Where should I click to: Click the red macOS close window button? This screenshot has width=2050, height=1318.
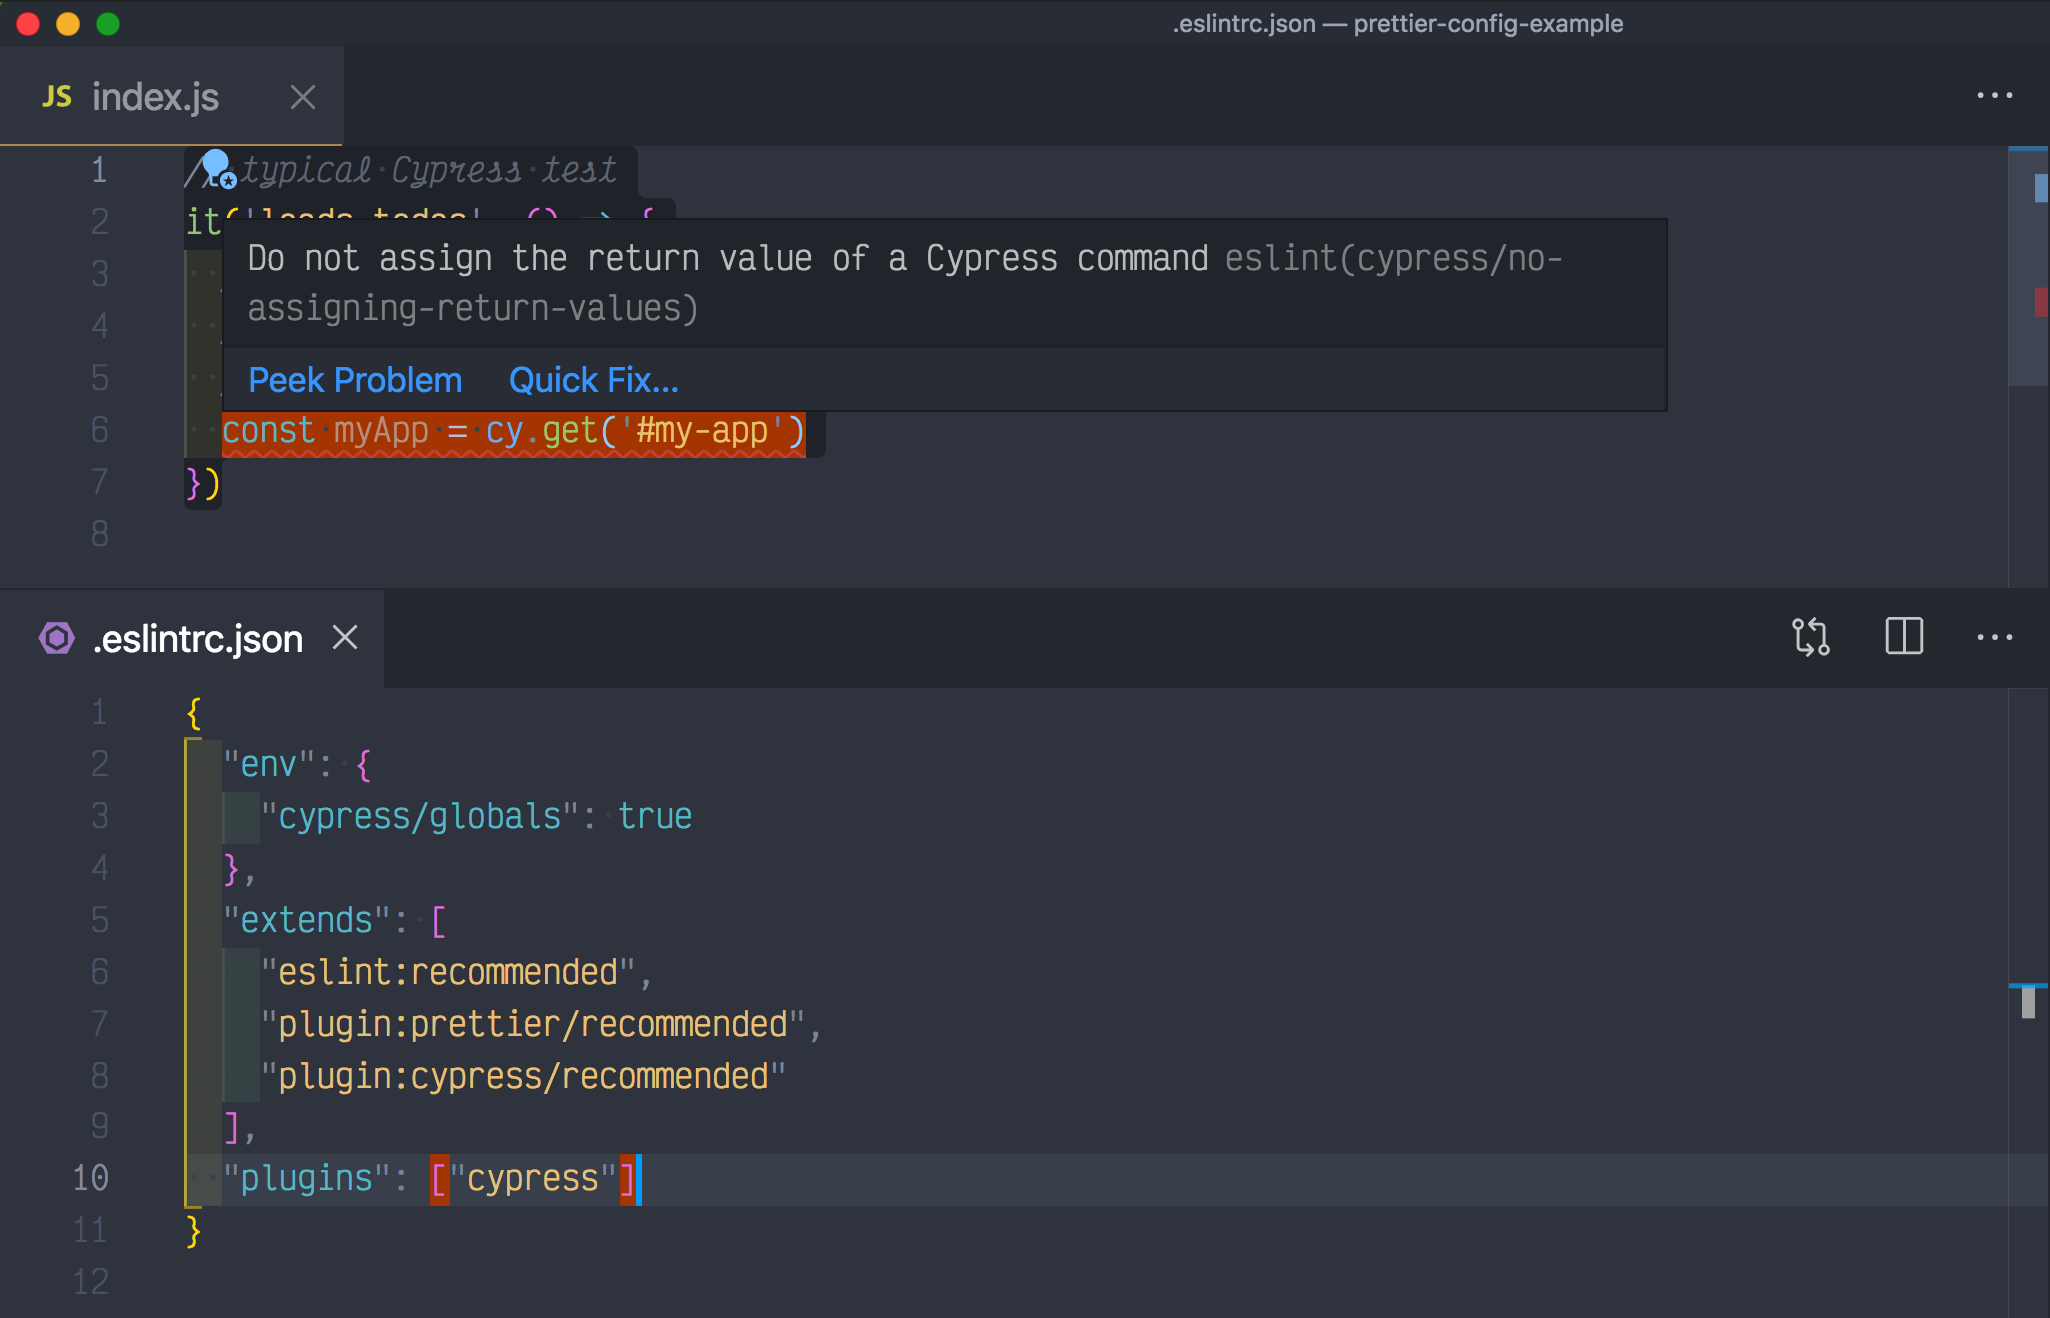click(28, 23)
